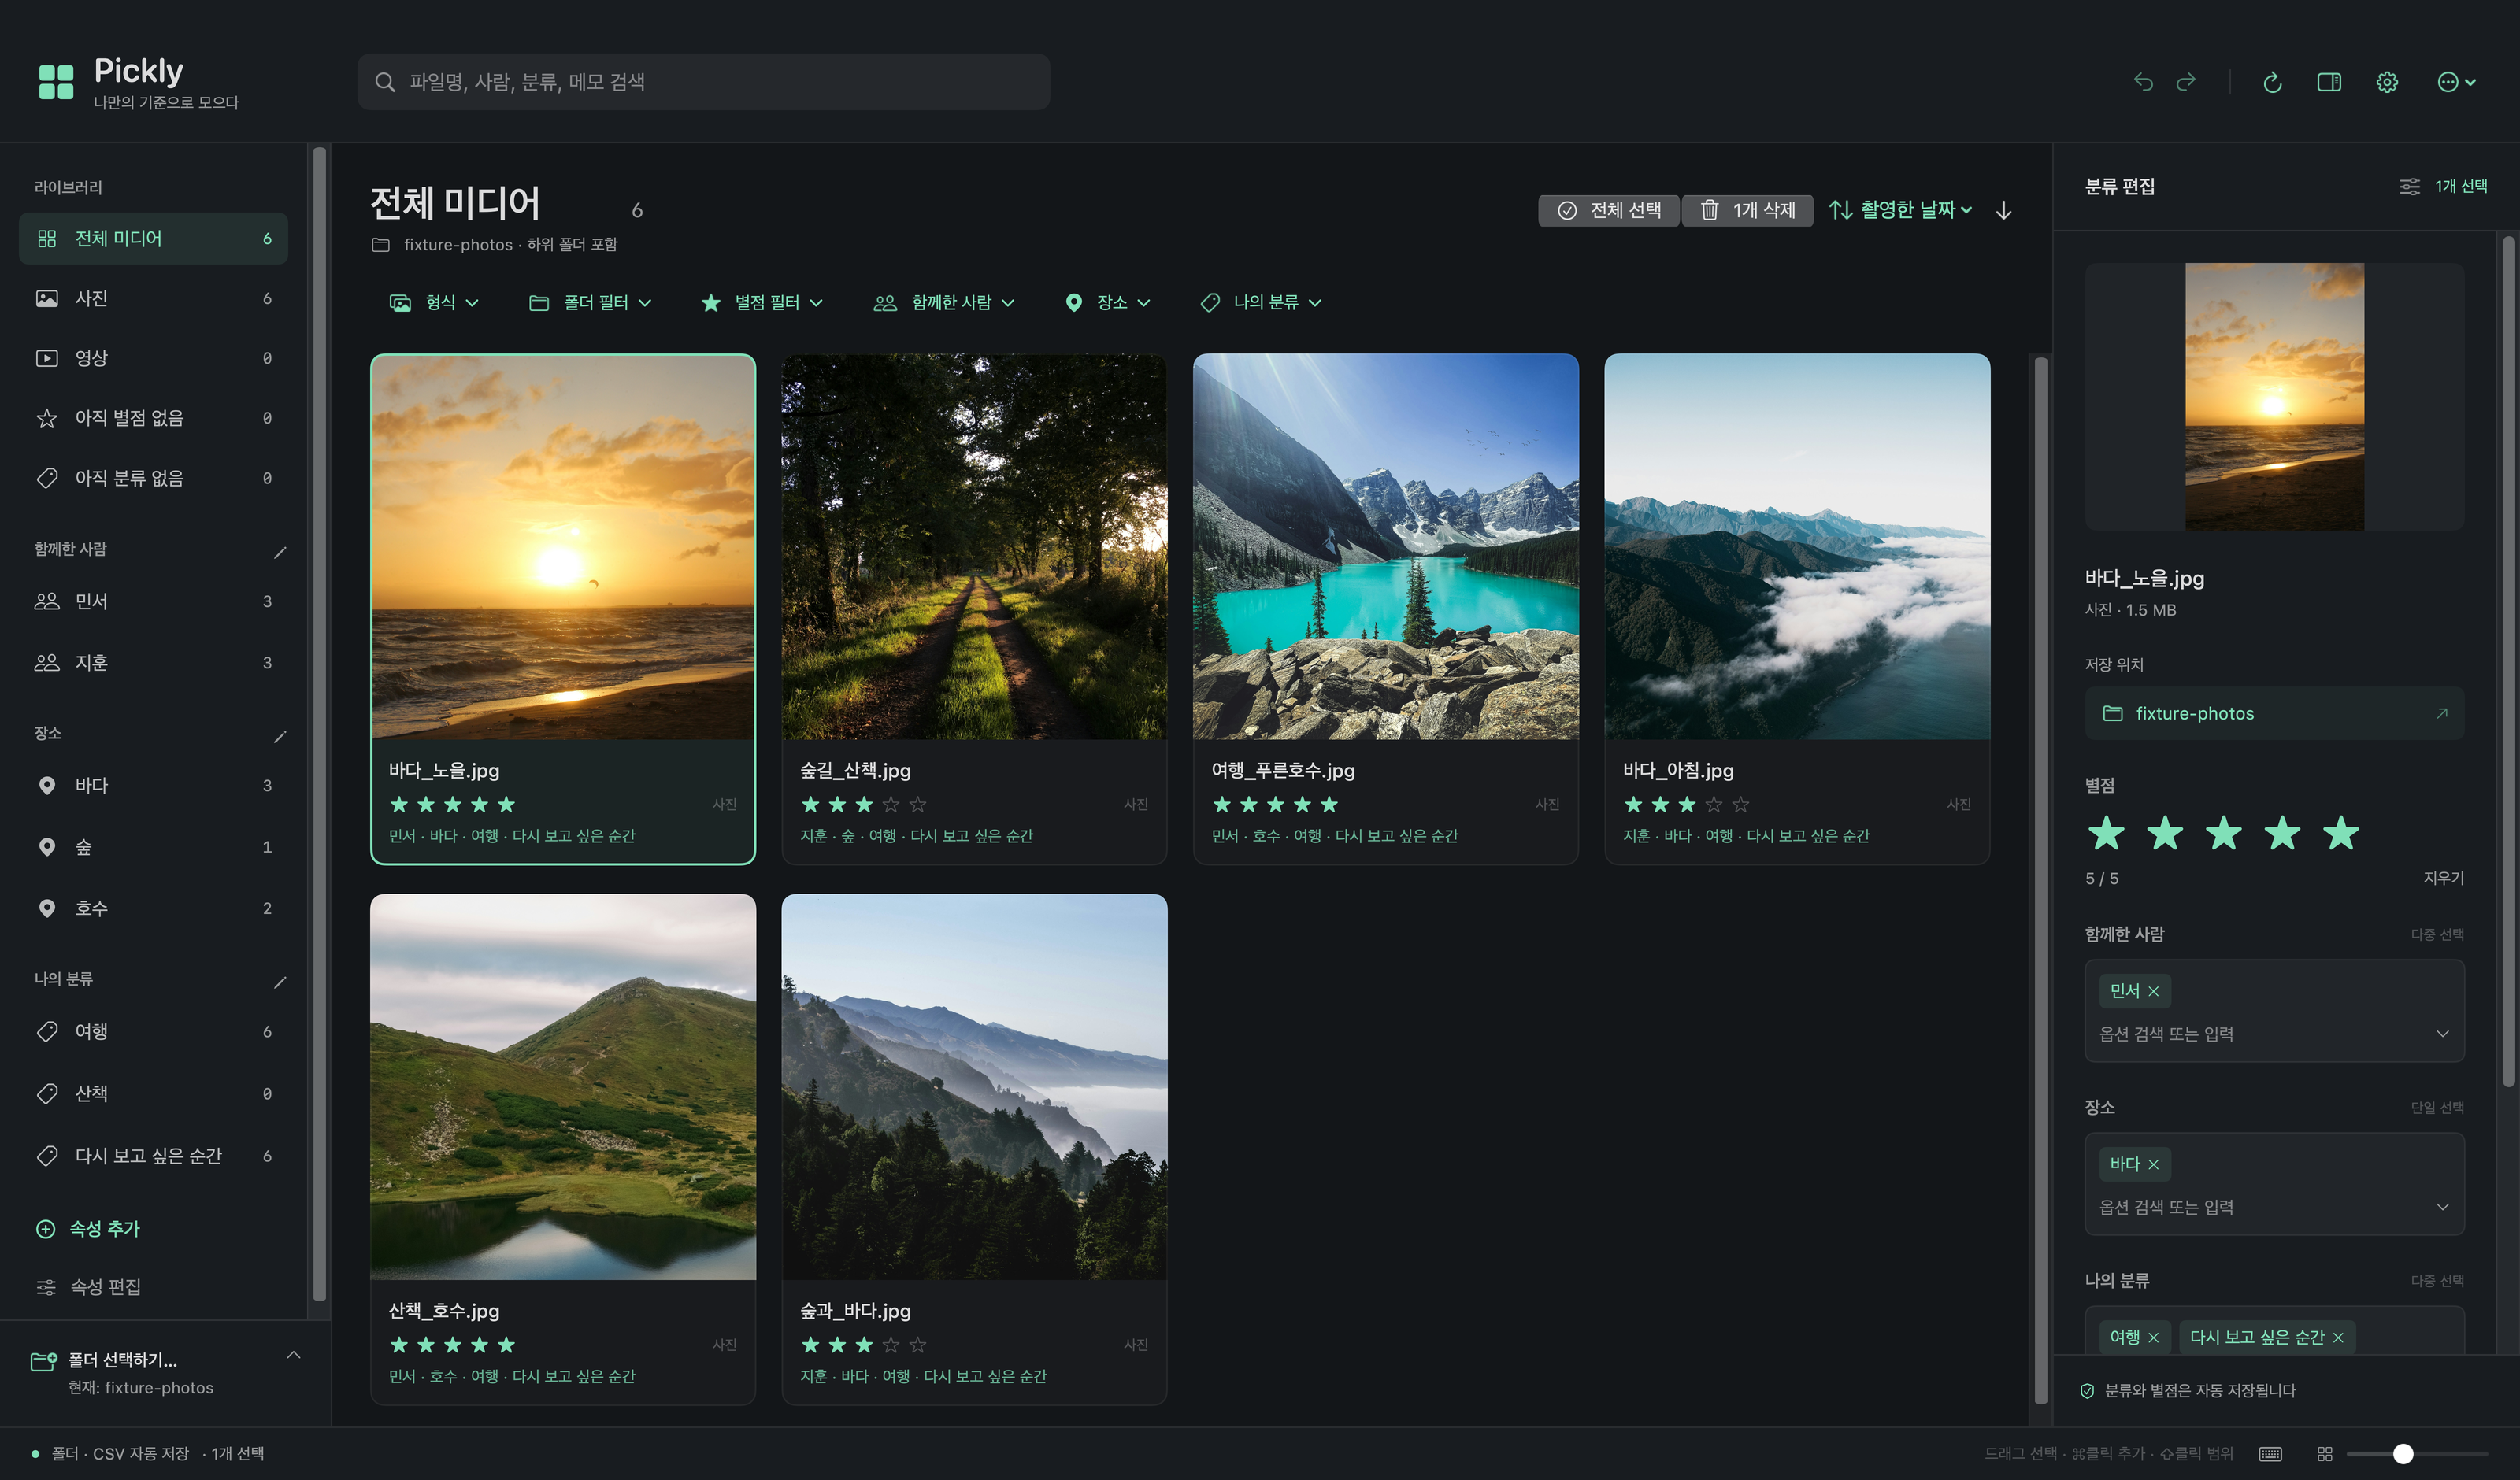Set rating to first star in 별점 panel
The width and height of the screenshot is (2520, 1480).
(x=2106, y=833)
